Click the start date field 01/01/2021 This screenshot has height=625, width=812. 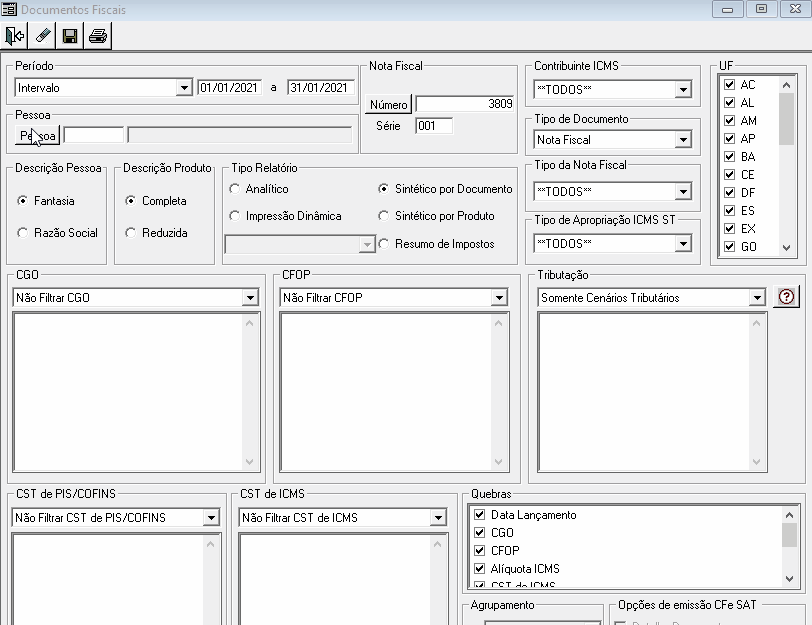click(x=230, y=88)
